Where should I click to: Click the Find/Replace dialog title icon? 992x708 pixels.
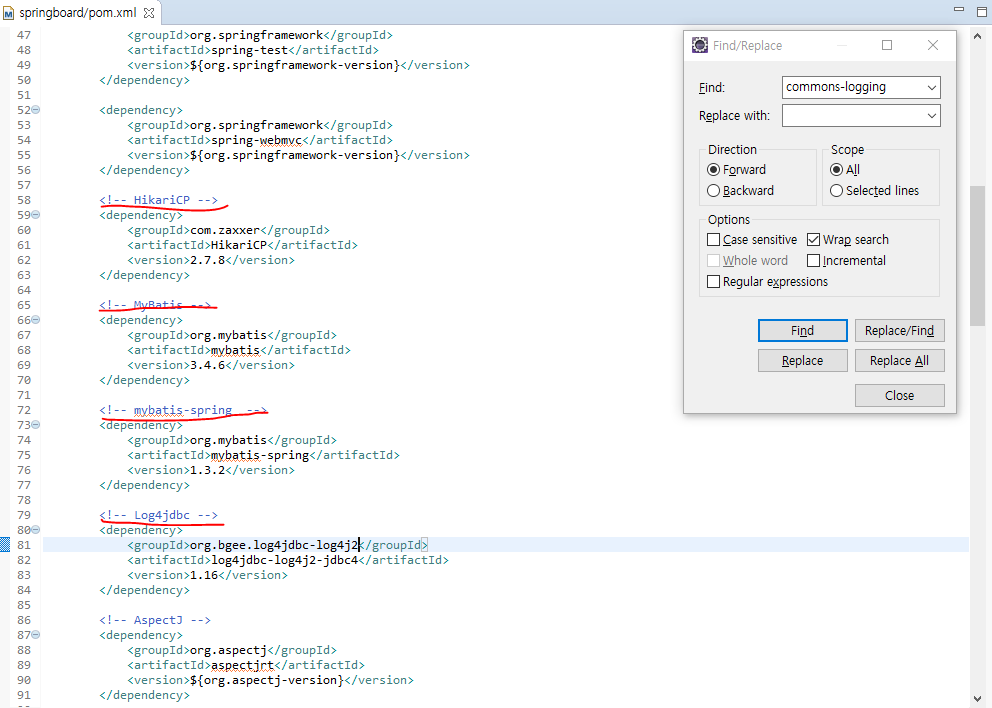coord(700,45)
